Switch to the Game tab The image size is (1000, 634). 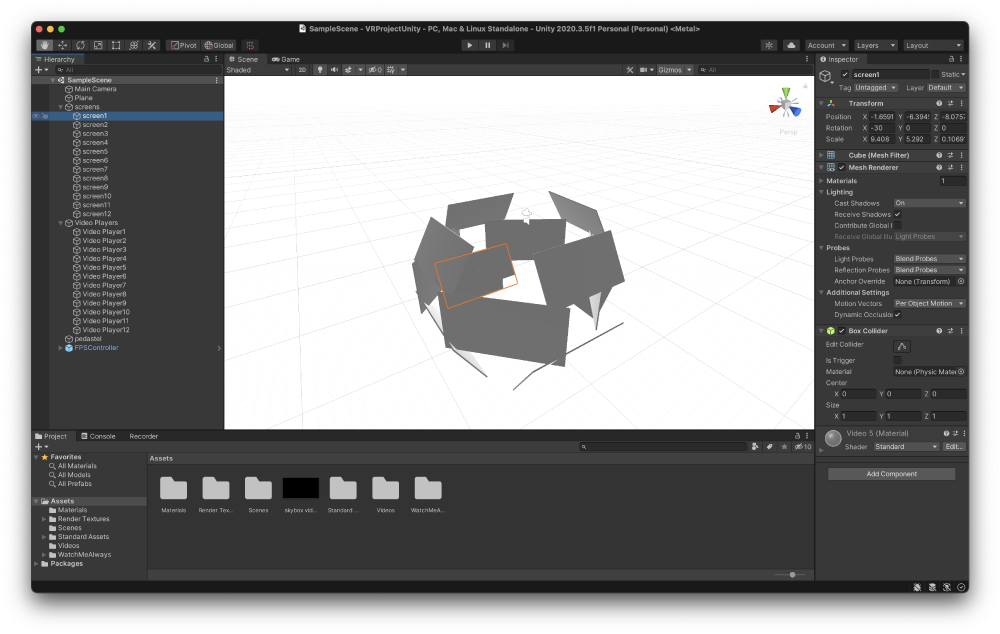(286, 59)
